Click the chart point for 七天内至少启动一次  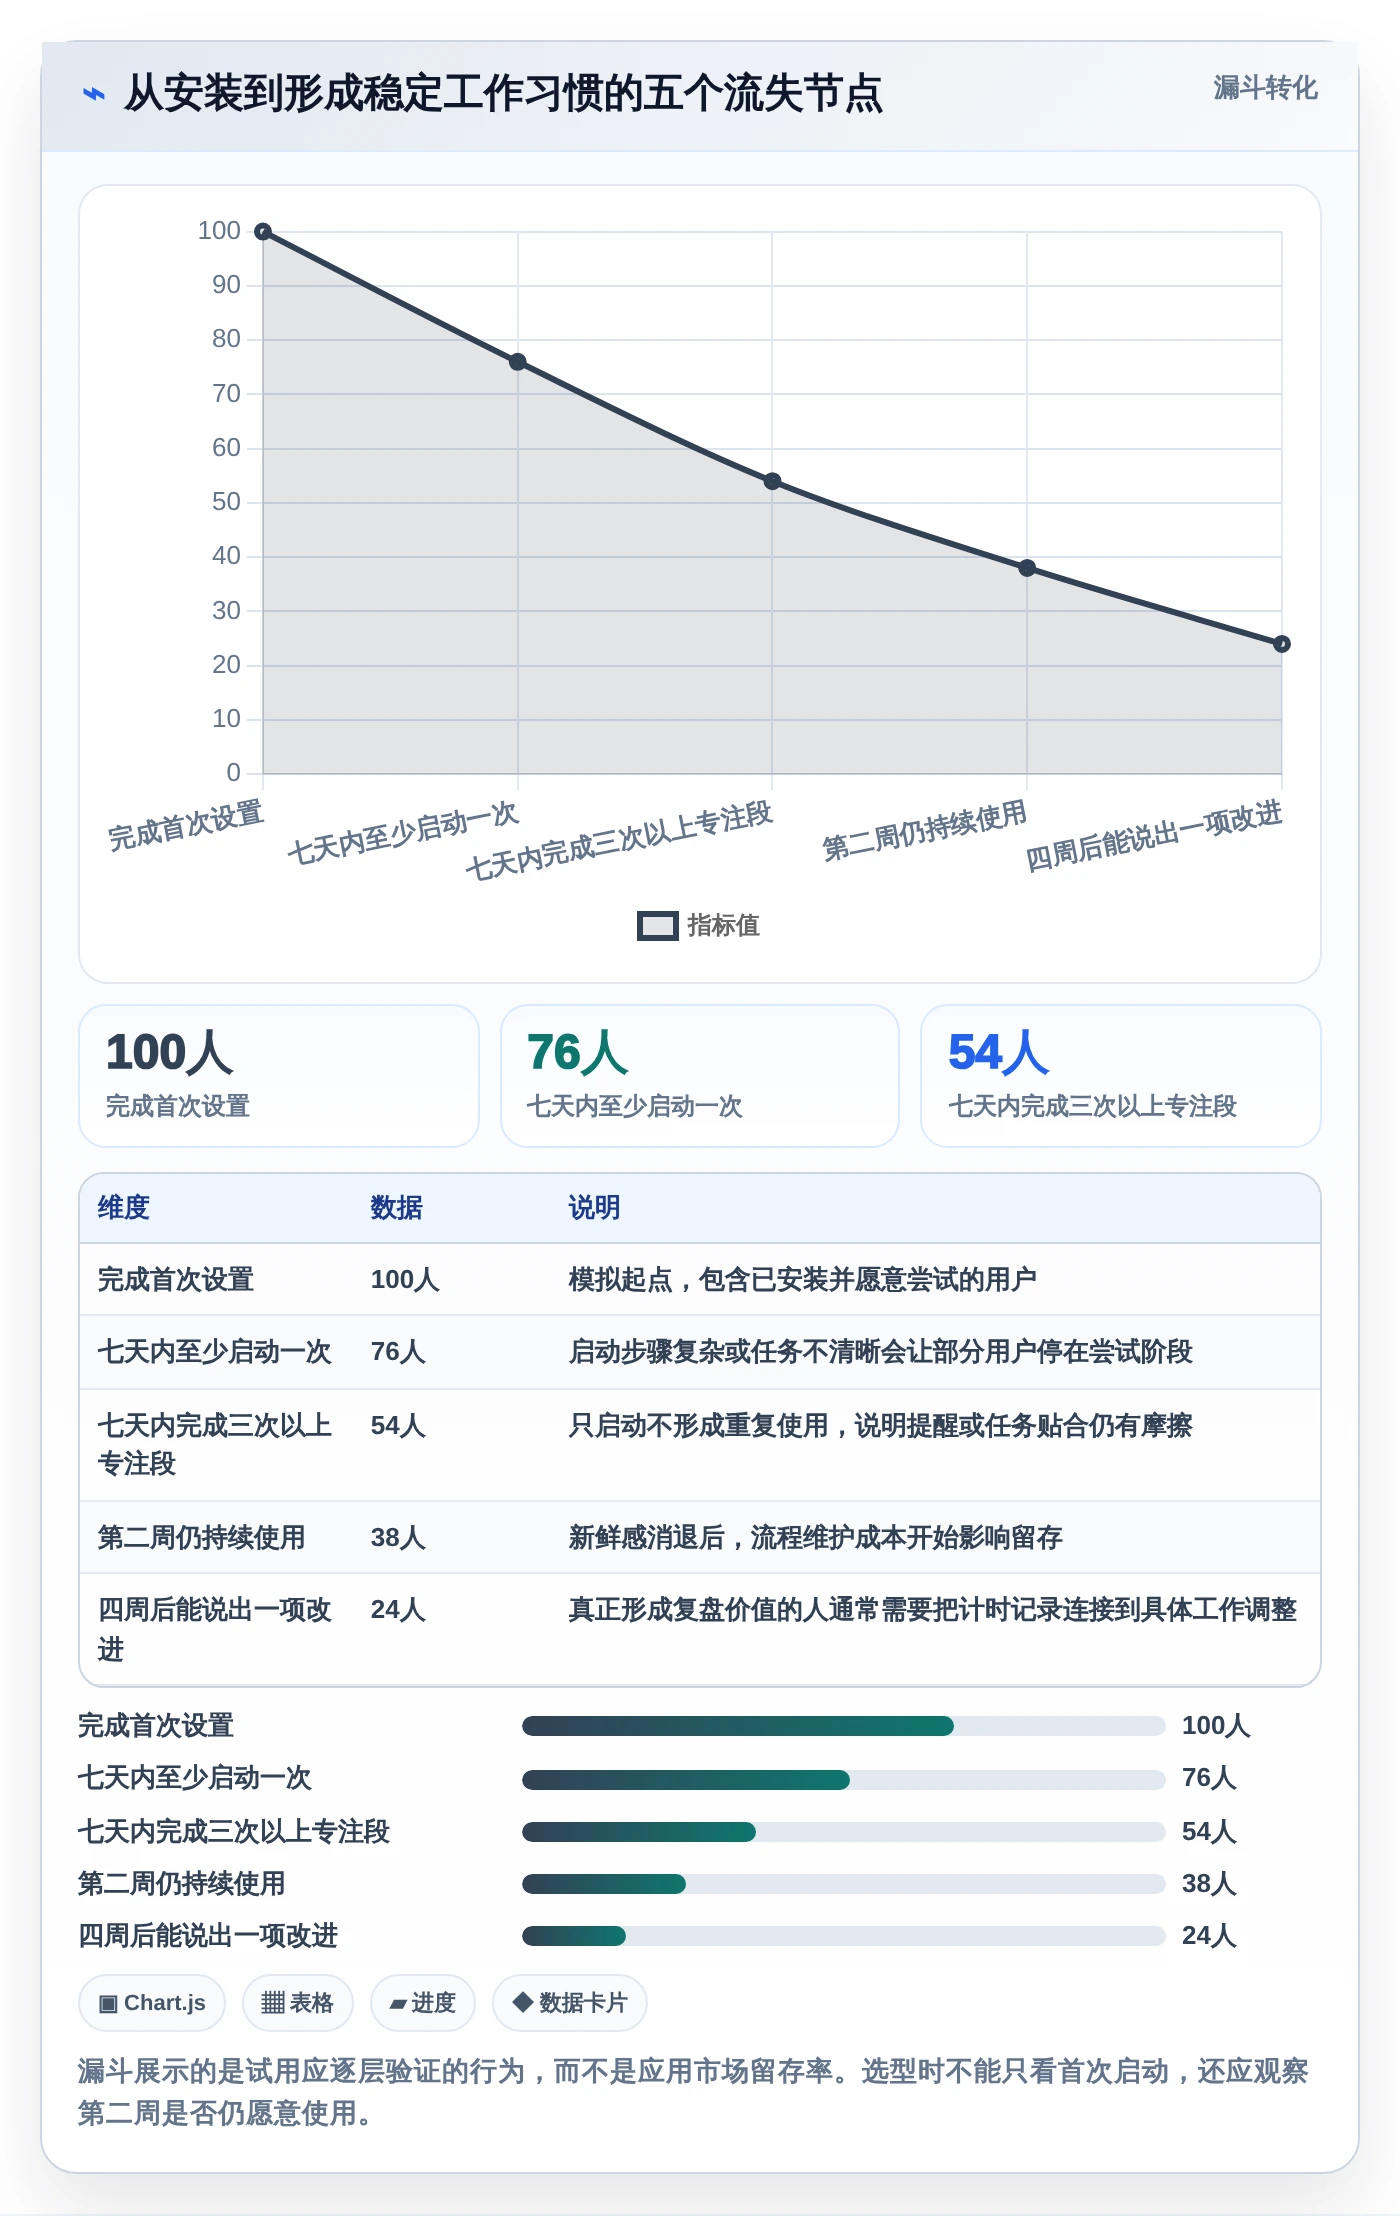coord(518,362)
